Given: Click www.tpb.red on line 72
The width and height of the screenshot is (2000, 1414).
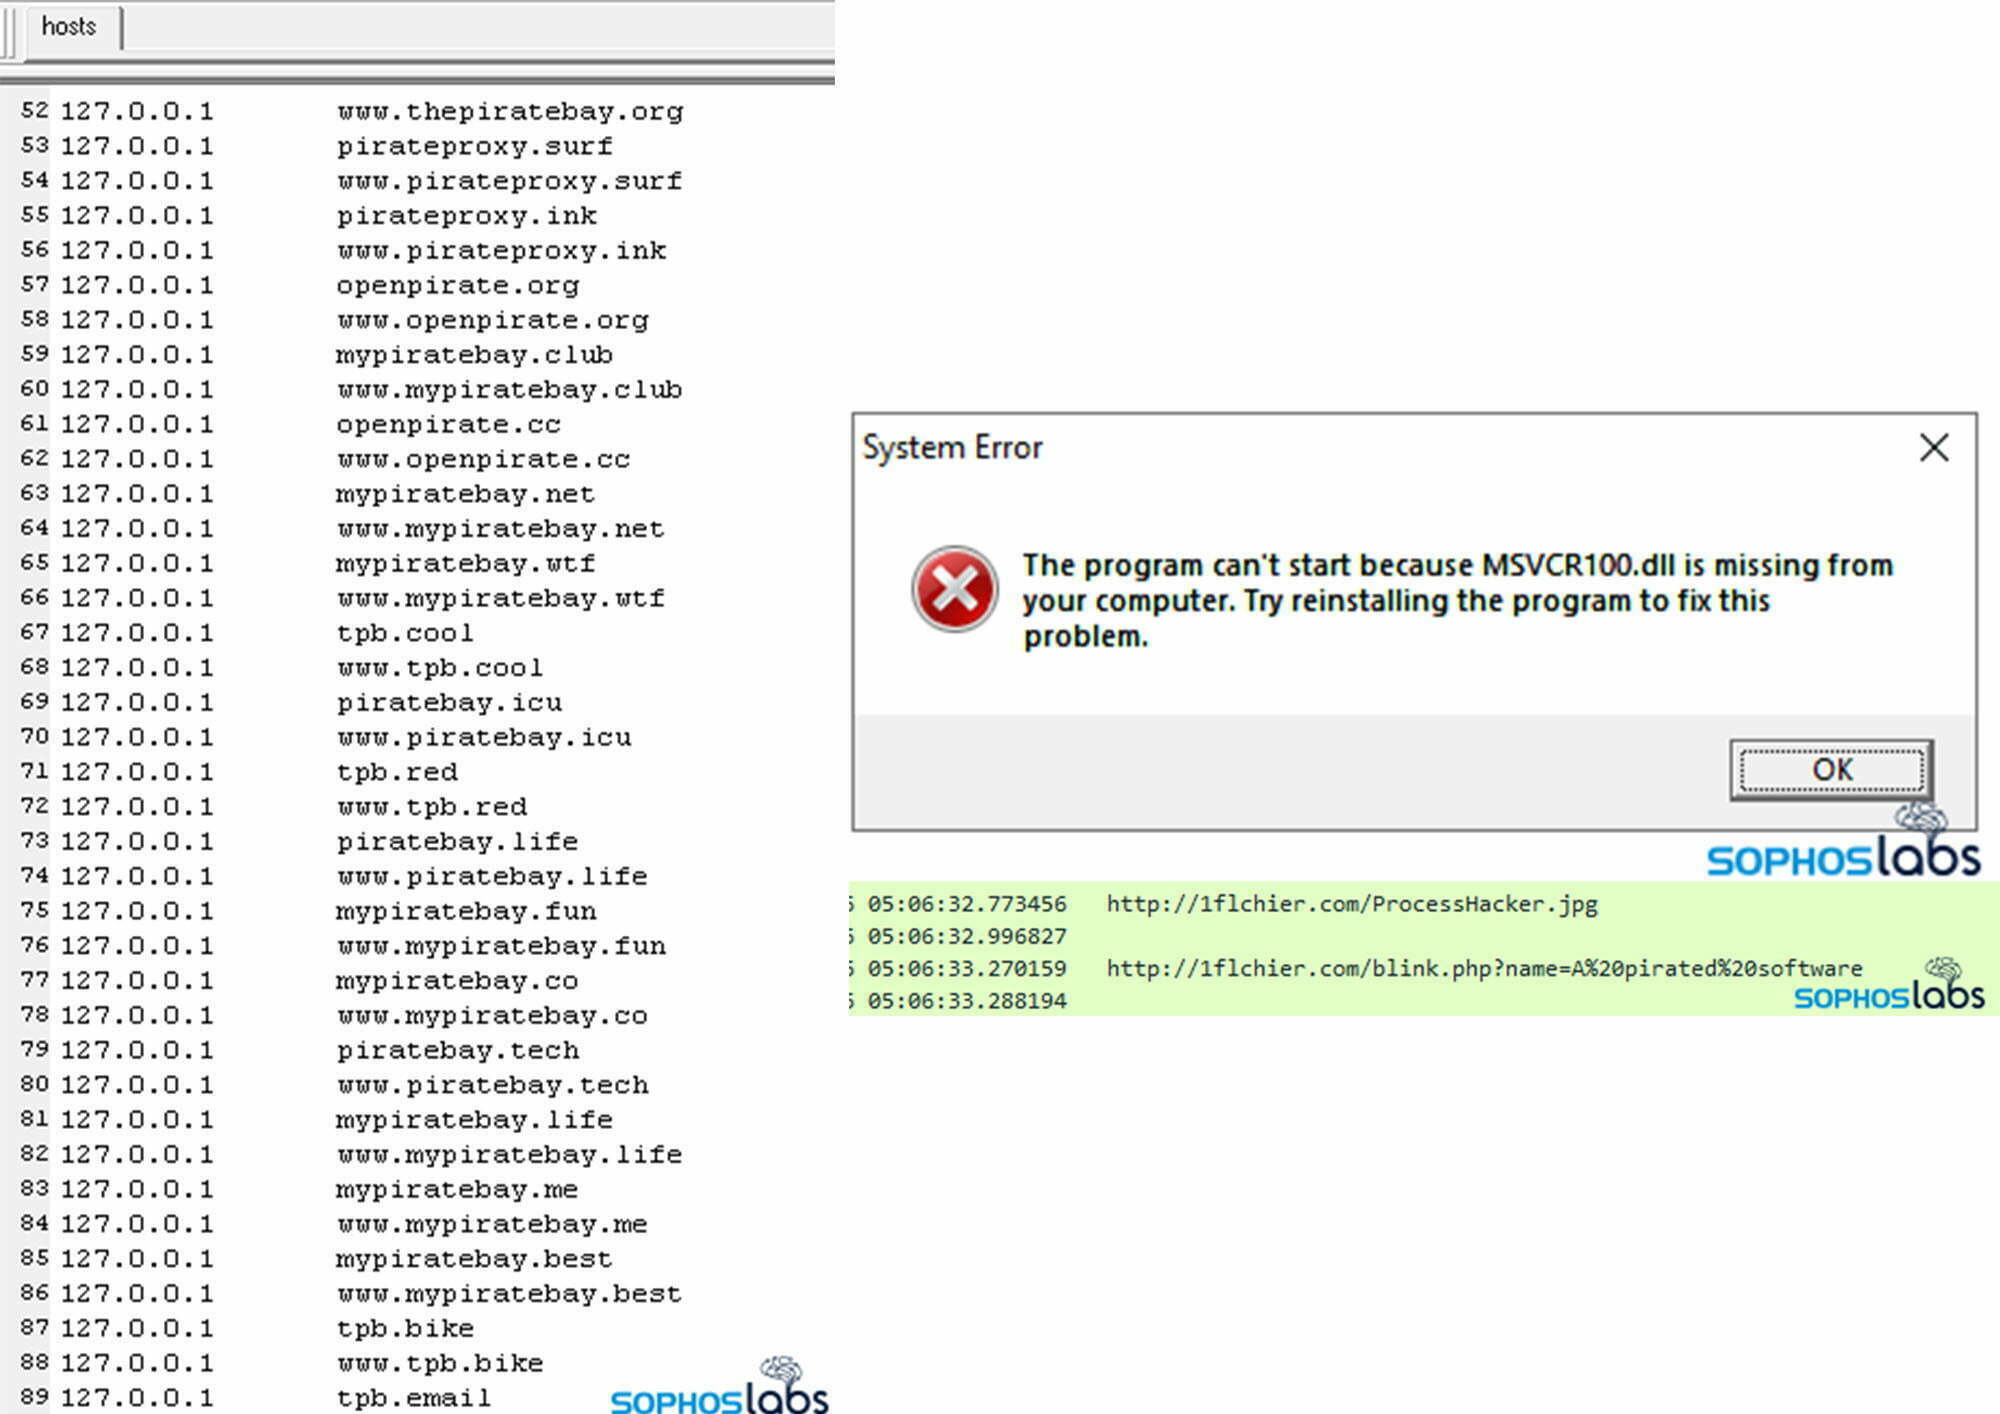Looking at the screenshot, I should coord(432,806).
